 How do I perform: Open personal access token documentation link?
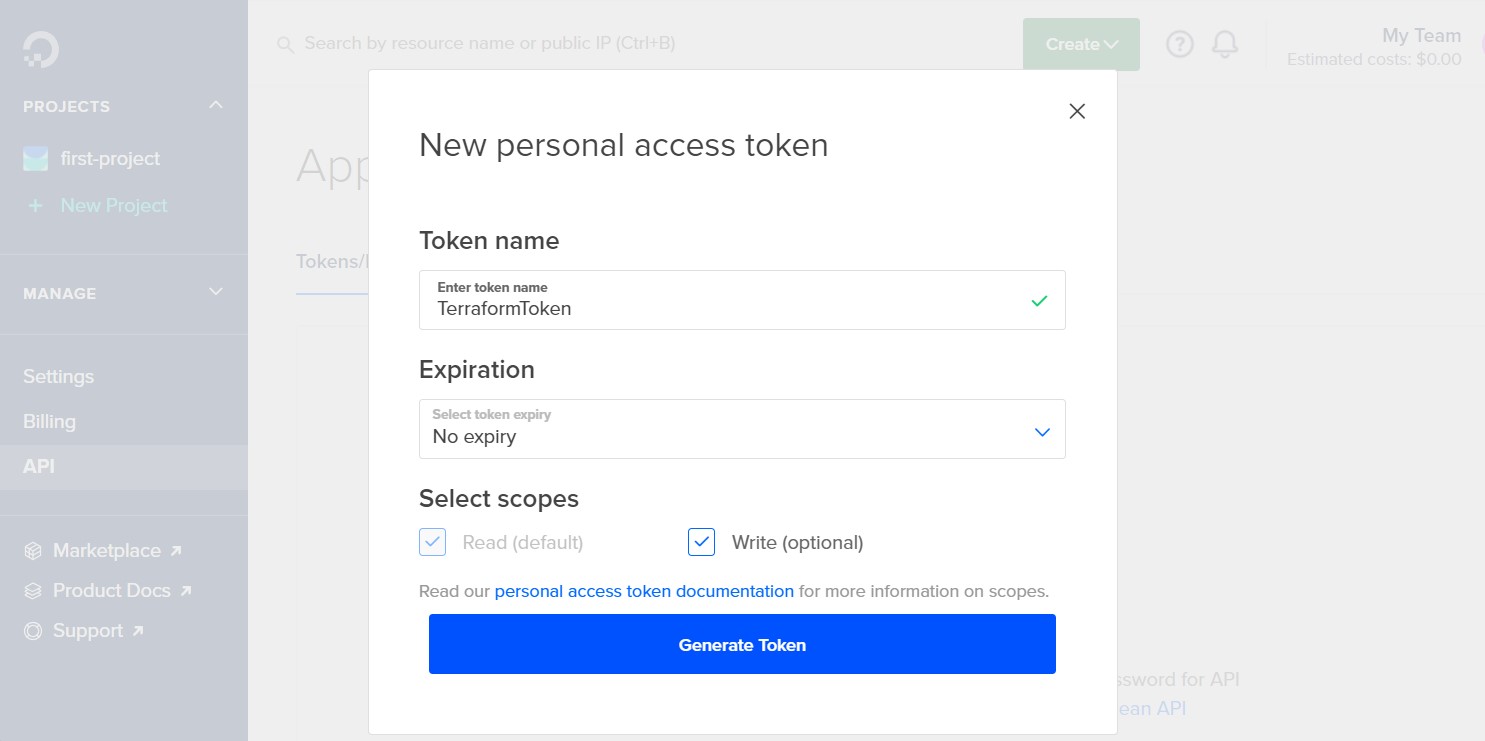[x=644, y=591]
